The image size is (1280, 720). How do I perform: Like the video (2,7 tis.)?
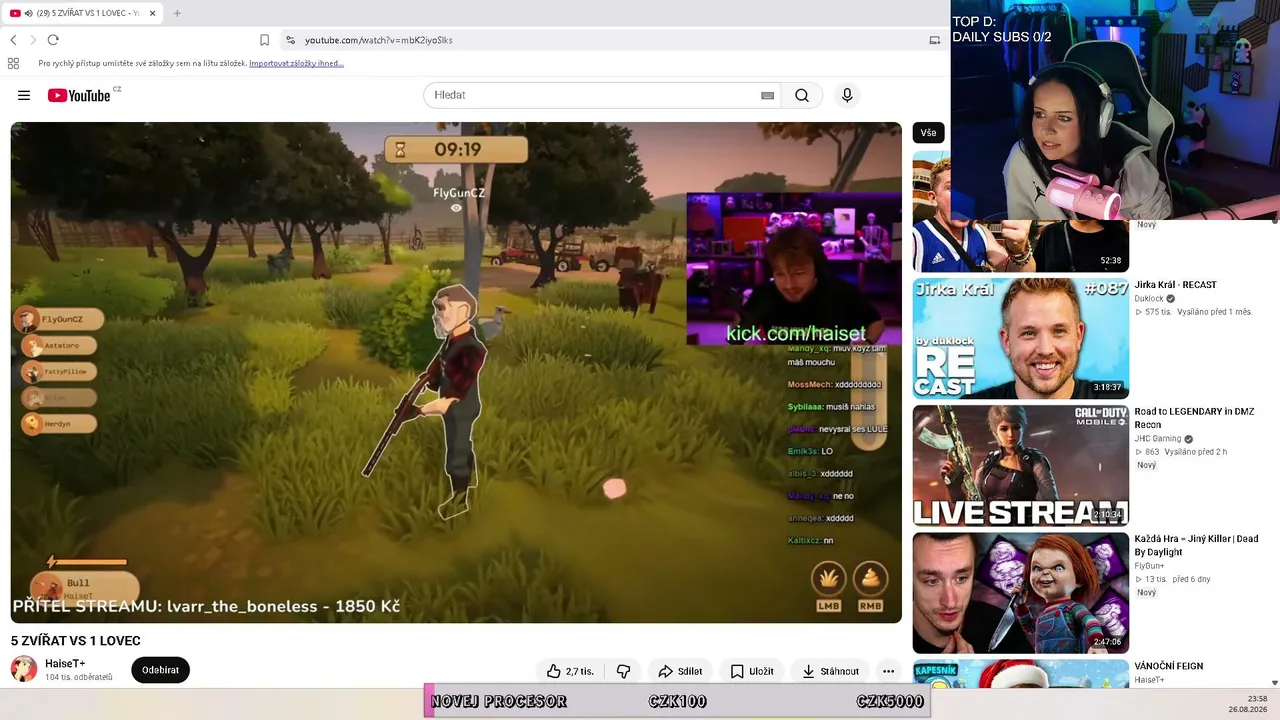[x=570, y=671]
